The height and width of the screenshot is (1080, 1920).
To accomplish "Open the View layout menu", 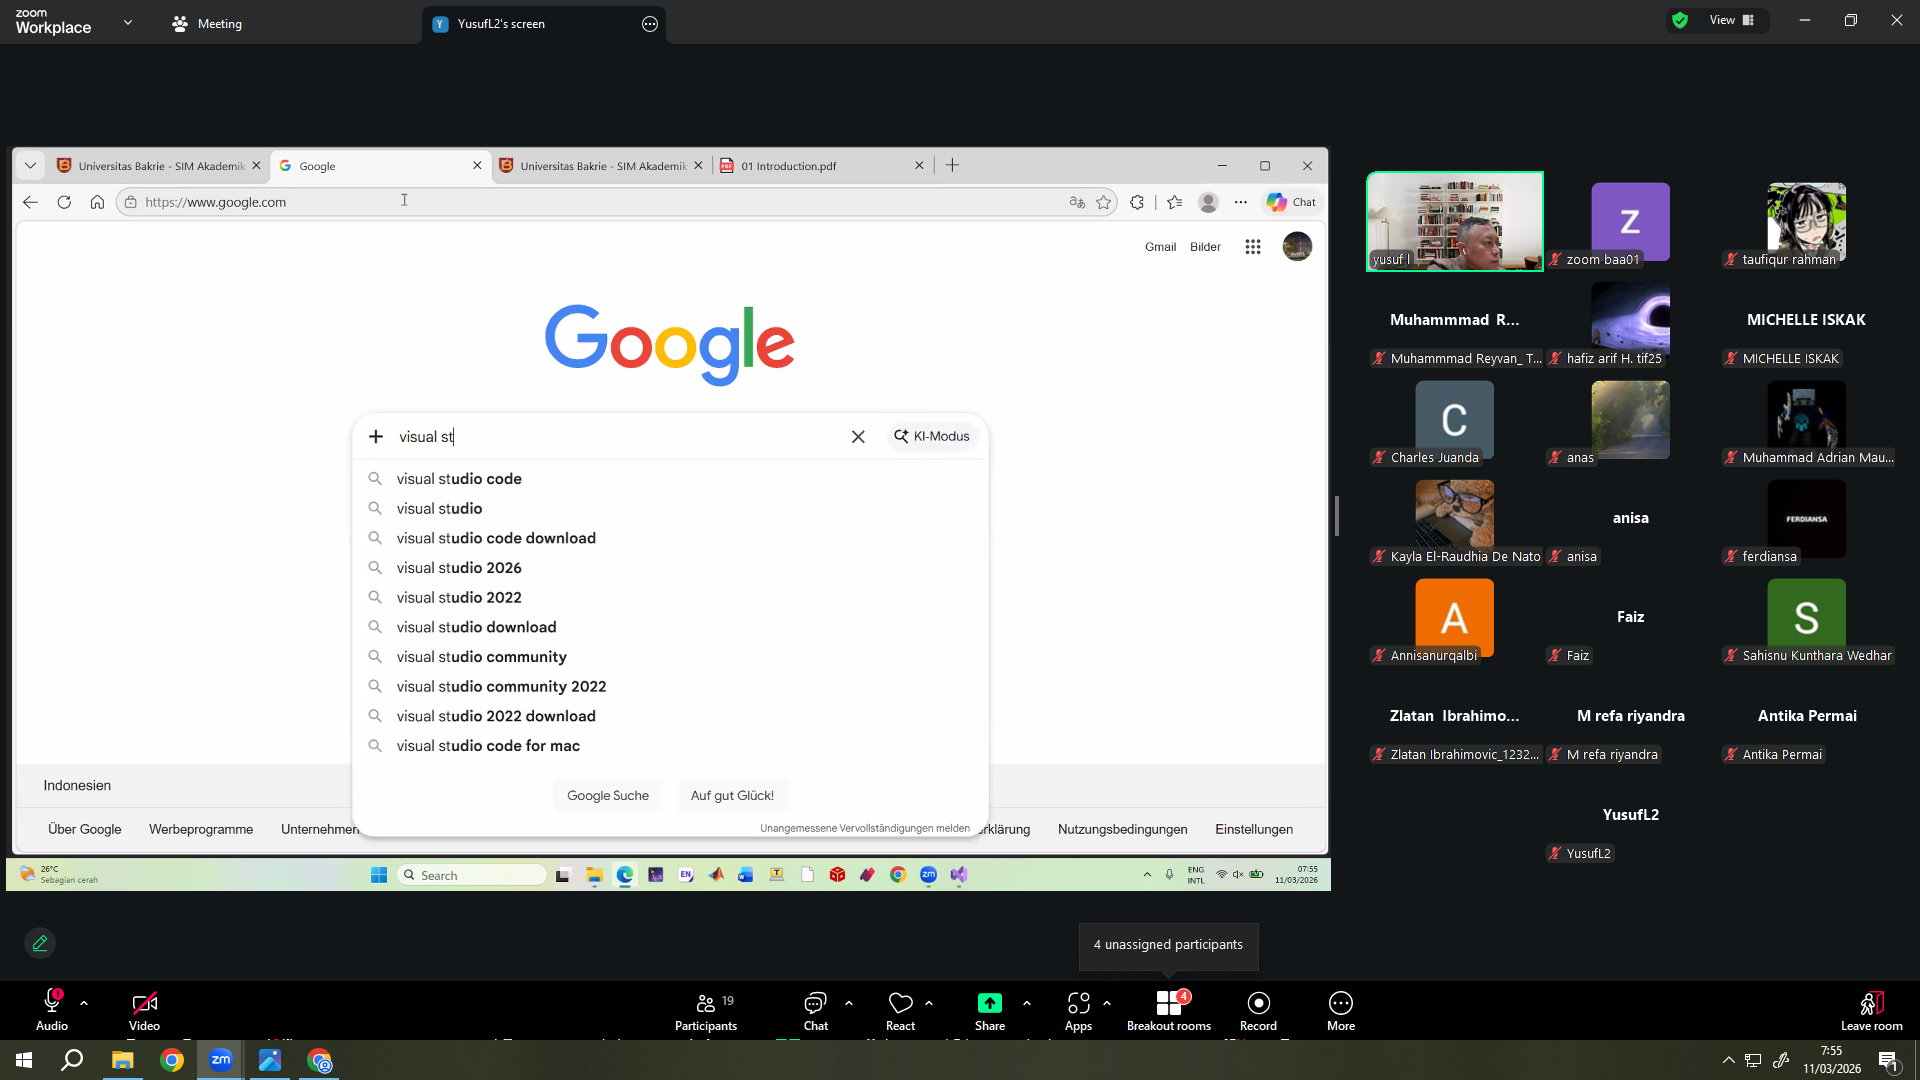I will tap(1732, 20).
